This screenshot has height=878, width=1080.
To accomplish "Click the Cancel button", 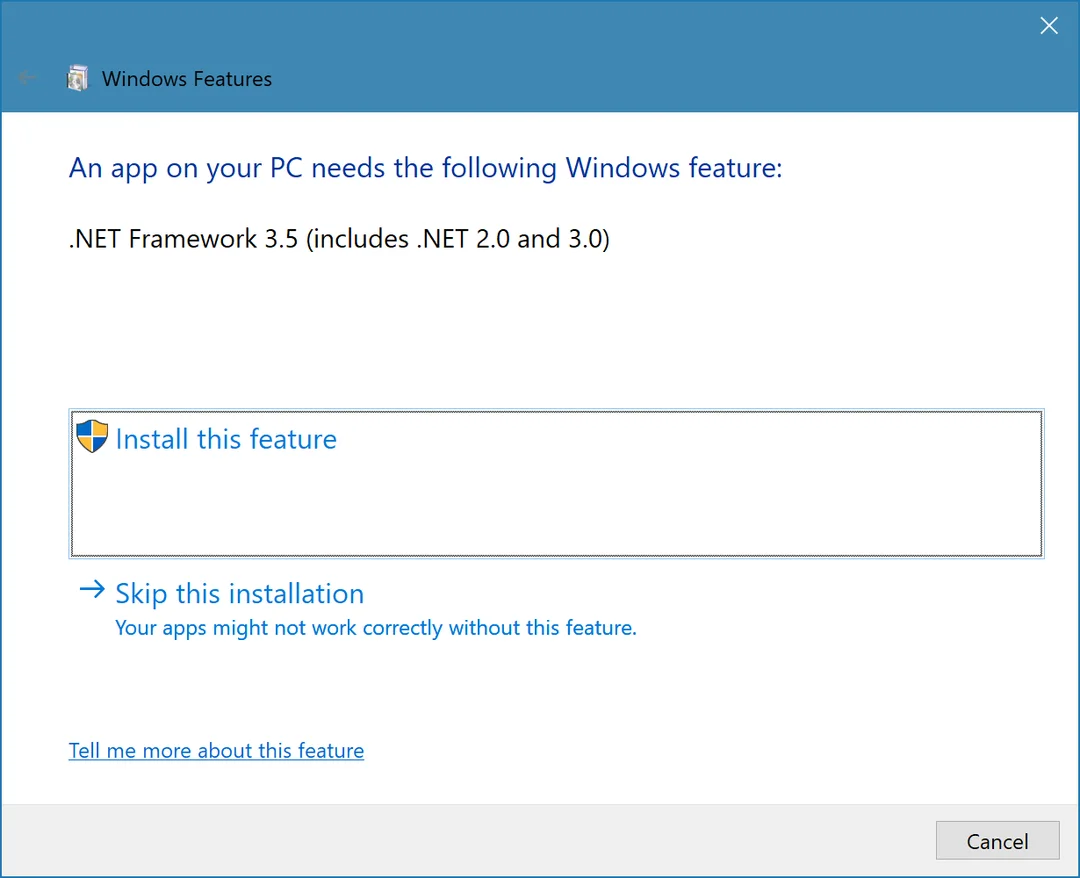I will point(997,840).
